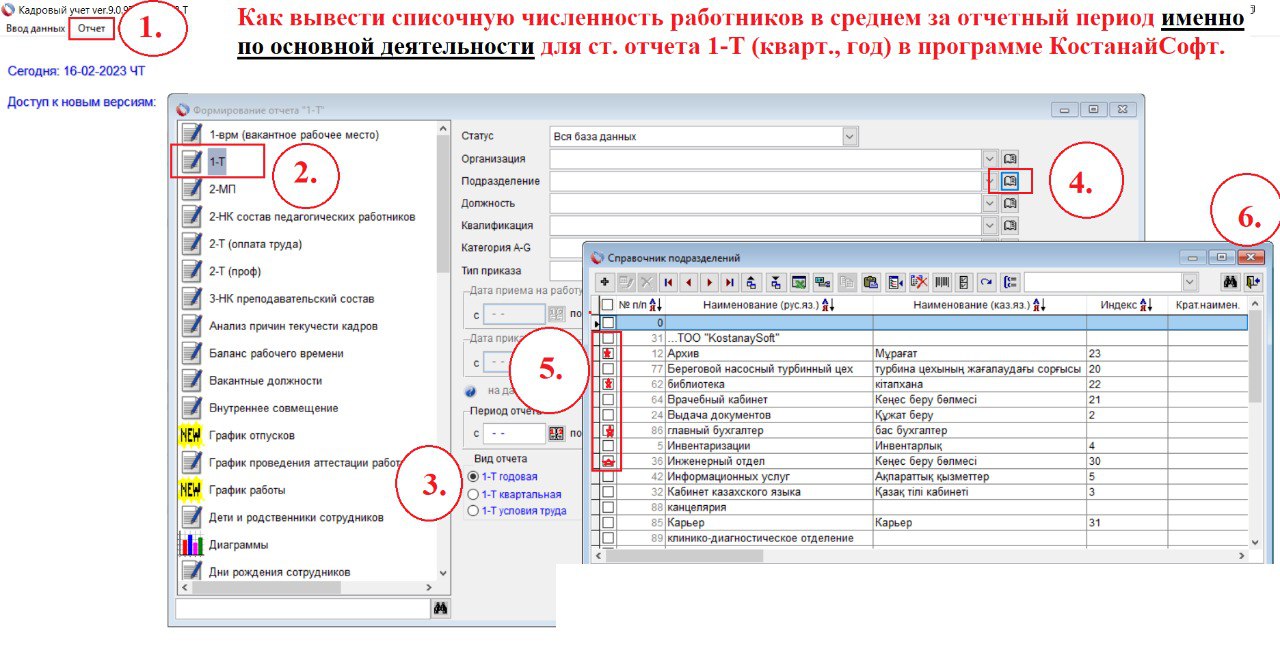The image size is (1280, 648).
Task: Expand the Квалификация dropdown arrow
Action: (x=990, y=226)
